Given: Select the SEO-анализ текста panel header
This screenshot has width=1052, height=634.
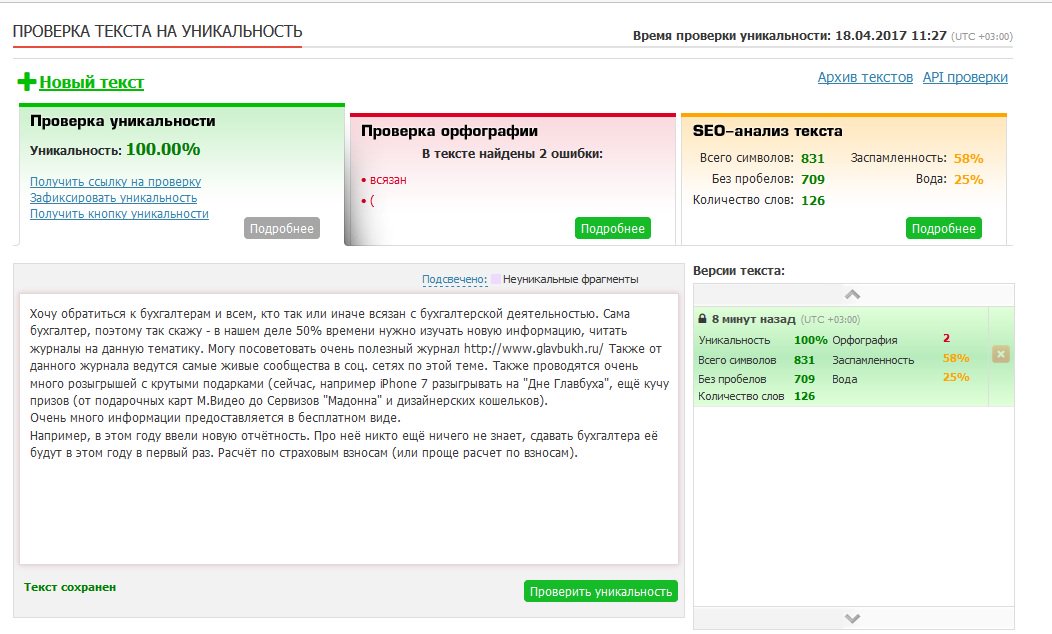Looking at the screenshot, I should pyautogui.click(x=767, y=131).
